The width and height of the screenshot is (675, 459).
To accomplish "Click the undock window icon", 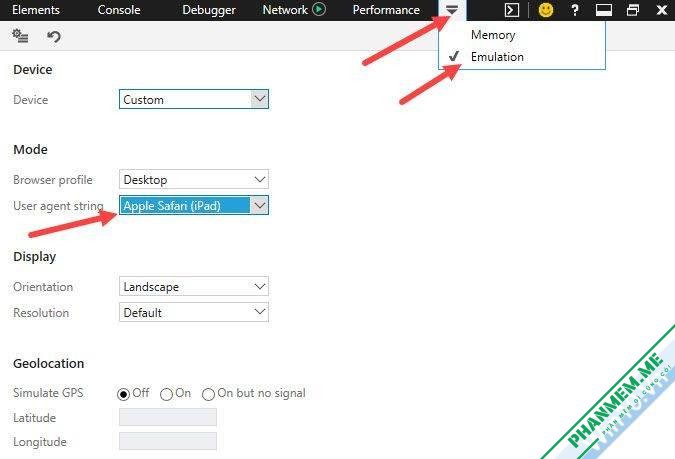I will 632,10.
